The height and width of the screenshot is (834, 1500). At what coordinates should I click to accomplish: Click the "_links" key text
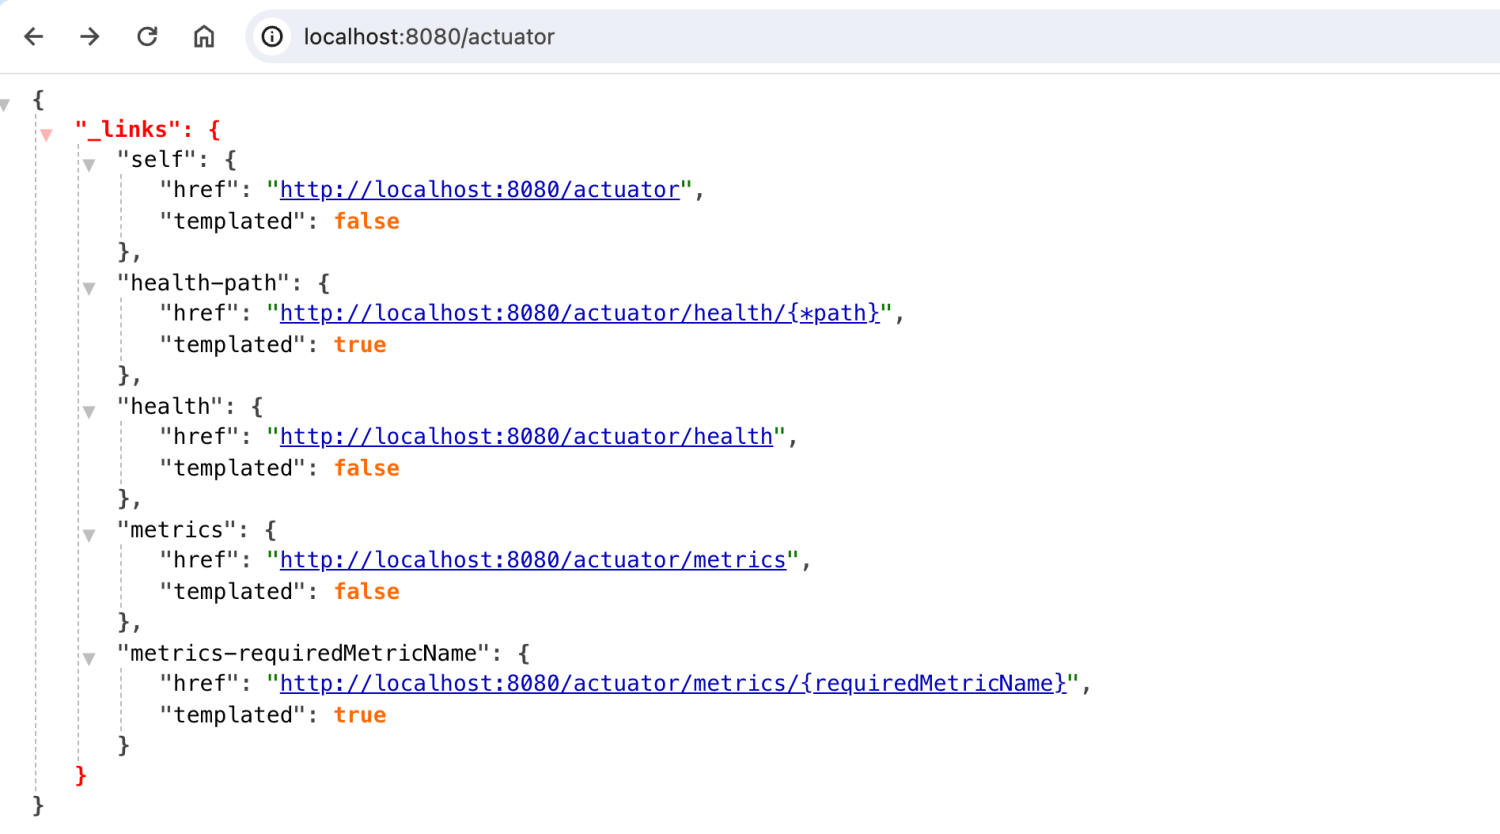pyautogui.click(x=128, y=130)
